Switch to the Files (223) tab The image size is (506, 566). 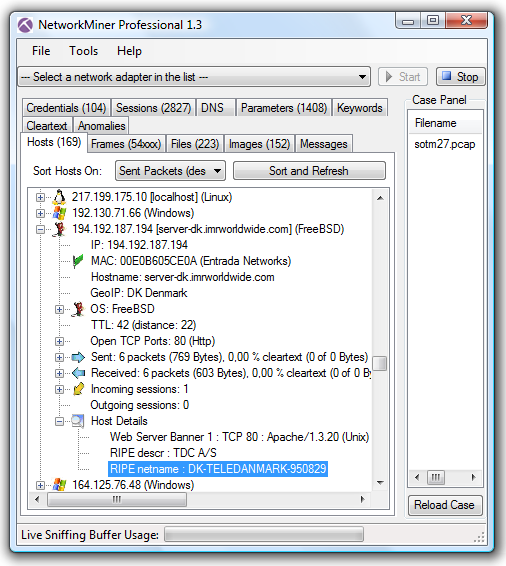(195, 144)
